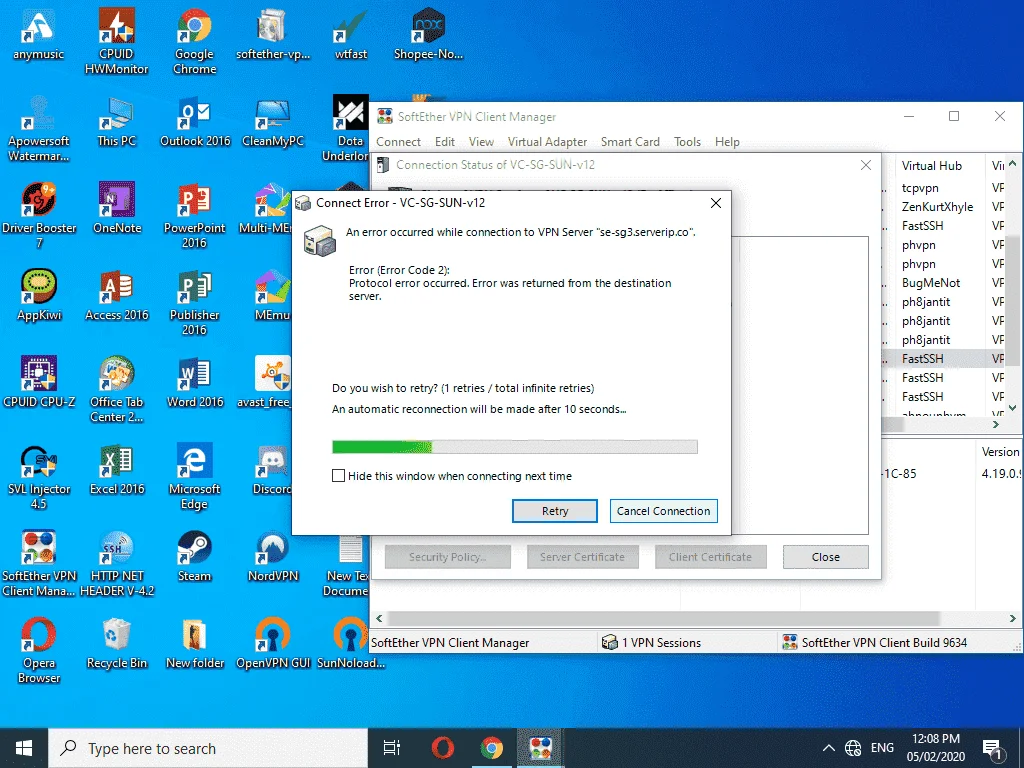
Task: Show hidden system tray icons
Action: tap(828, 748)
